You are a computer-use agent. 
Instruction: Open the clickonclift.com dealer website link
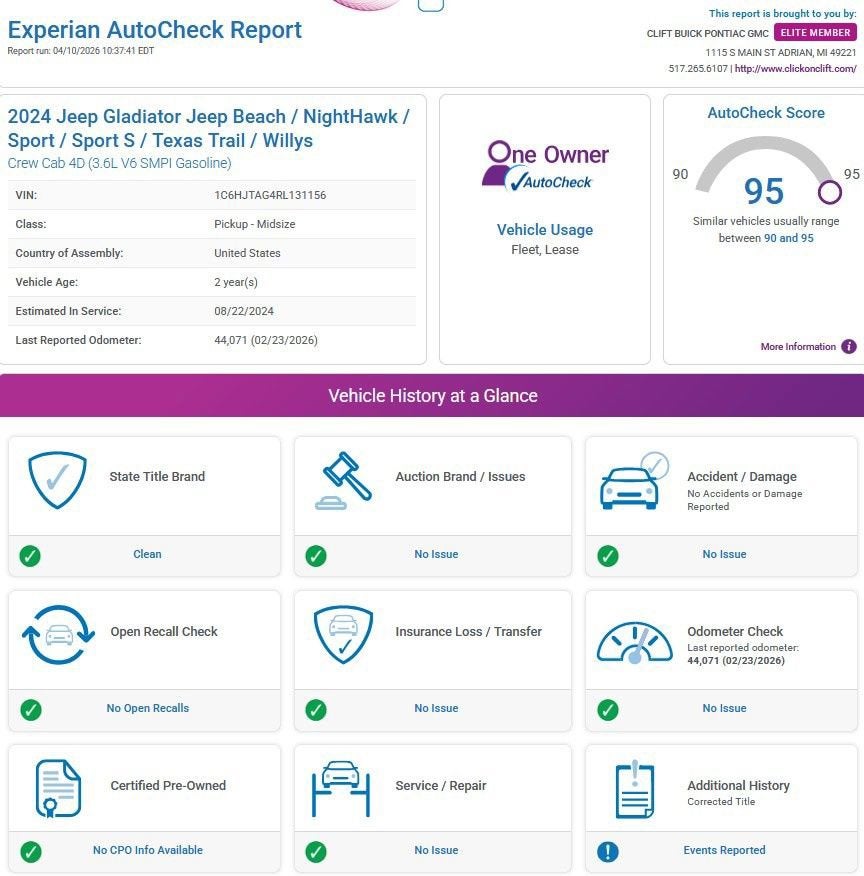tap(795, 69)
